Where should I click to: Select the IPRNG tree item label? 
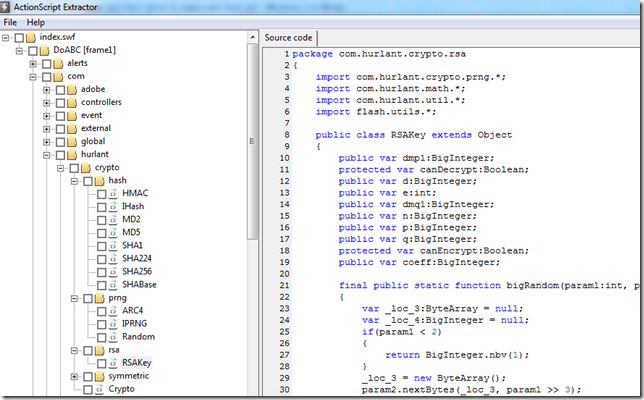(x=134, y=324)
